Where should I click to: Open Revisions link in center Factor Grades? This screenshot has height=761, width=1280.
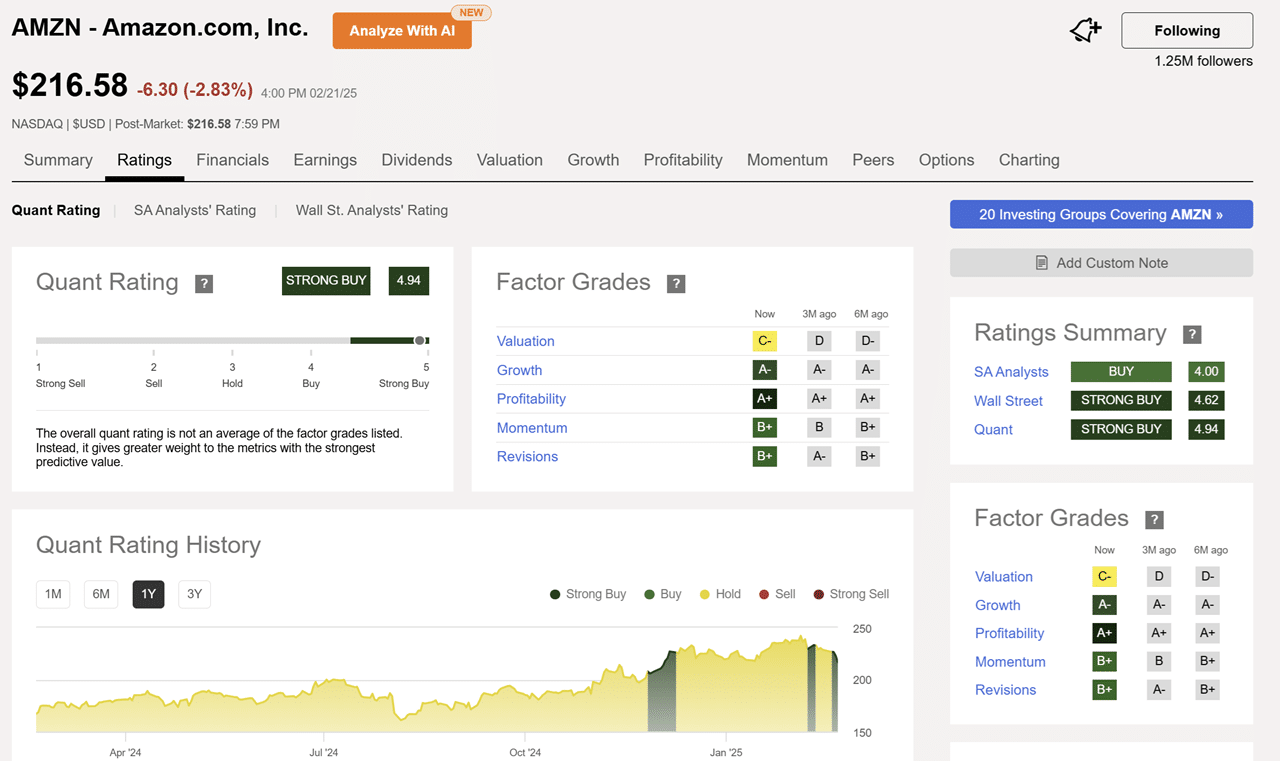pos(527,457)
